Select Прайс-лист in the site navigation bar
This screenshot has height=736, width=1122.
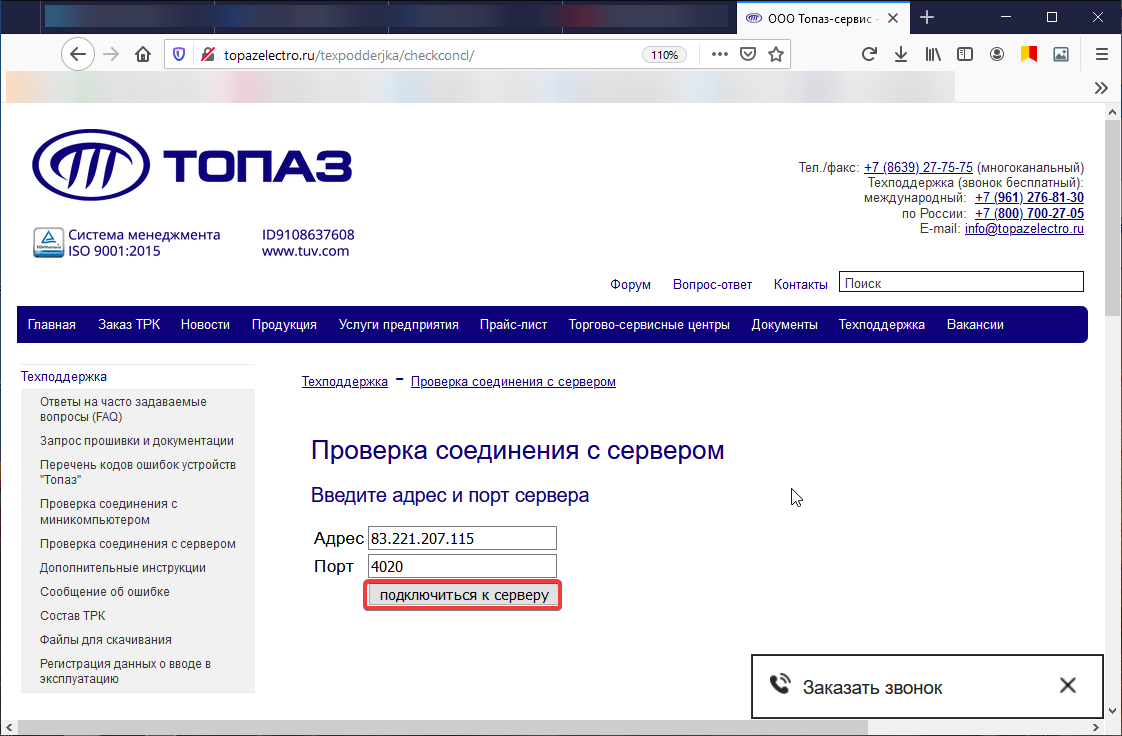[513, 324]
